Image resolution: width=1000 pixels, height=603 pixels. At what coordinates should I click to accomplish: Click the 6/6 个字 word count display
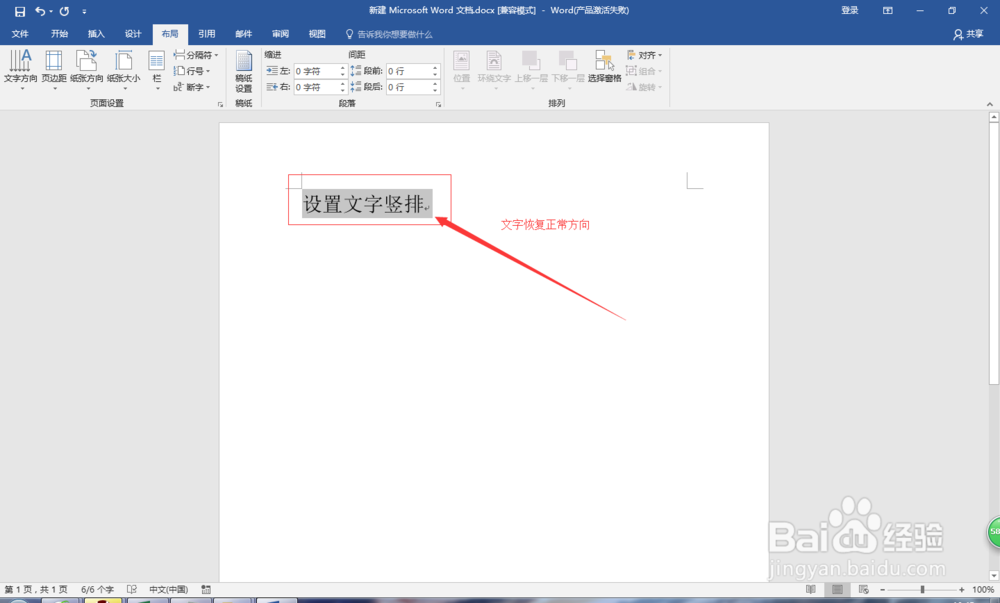96,589
